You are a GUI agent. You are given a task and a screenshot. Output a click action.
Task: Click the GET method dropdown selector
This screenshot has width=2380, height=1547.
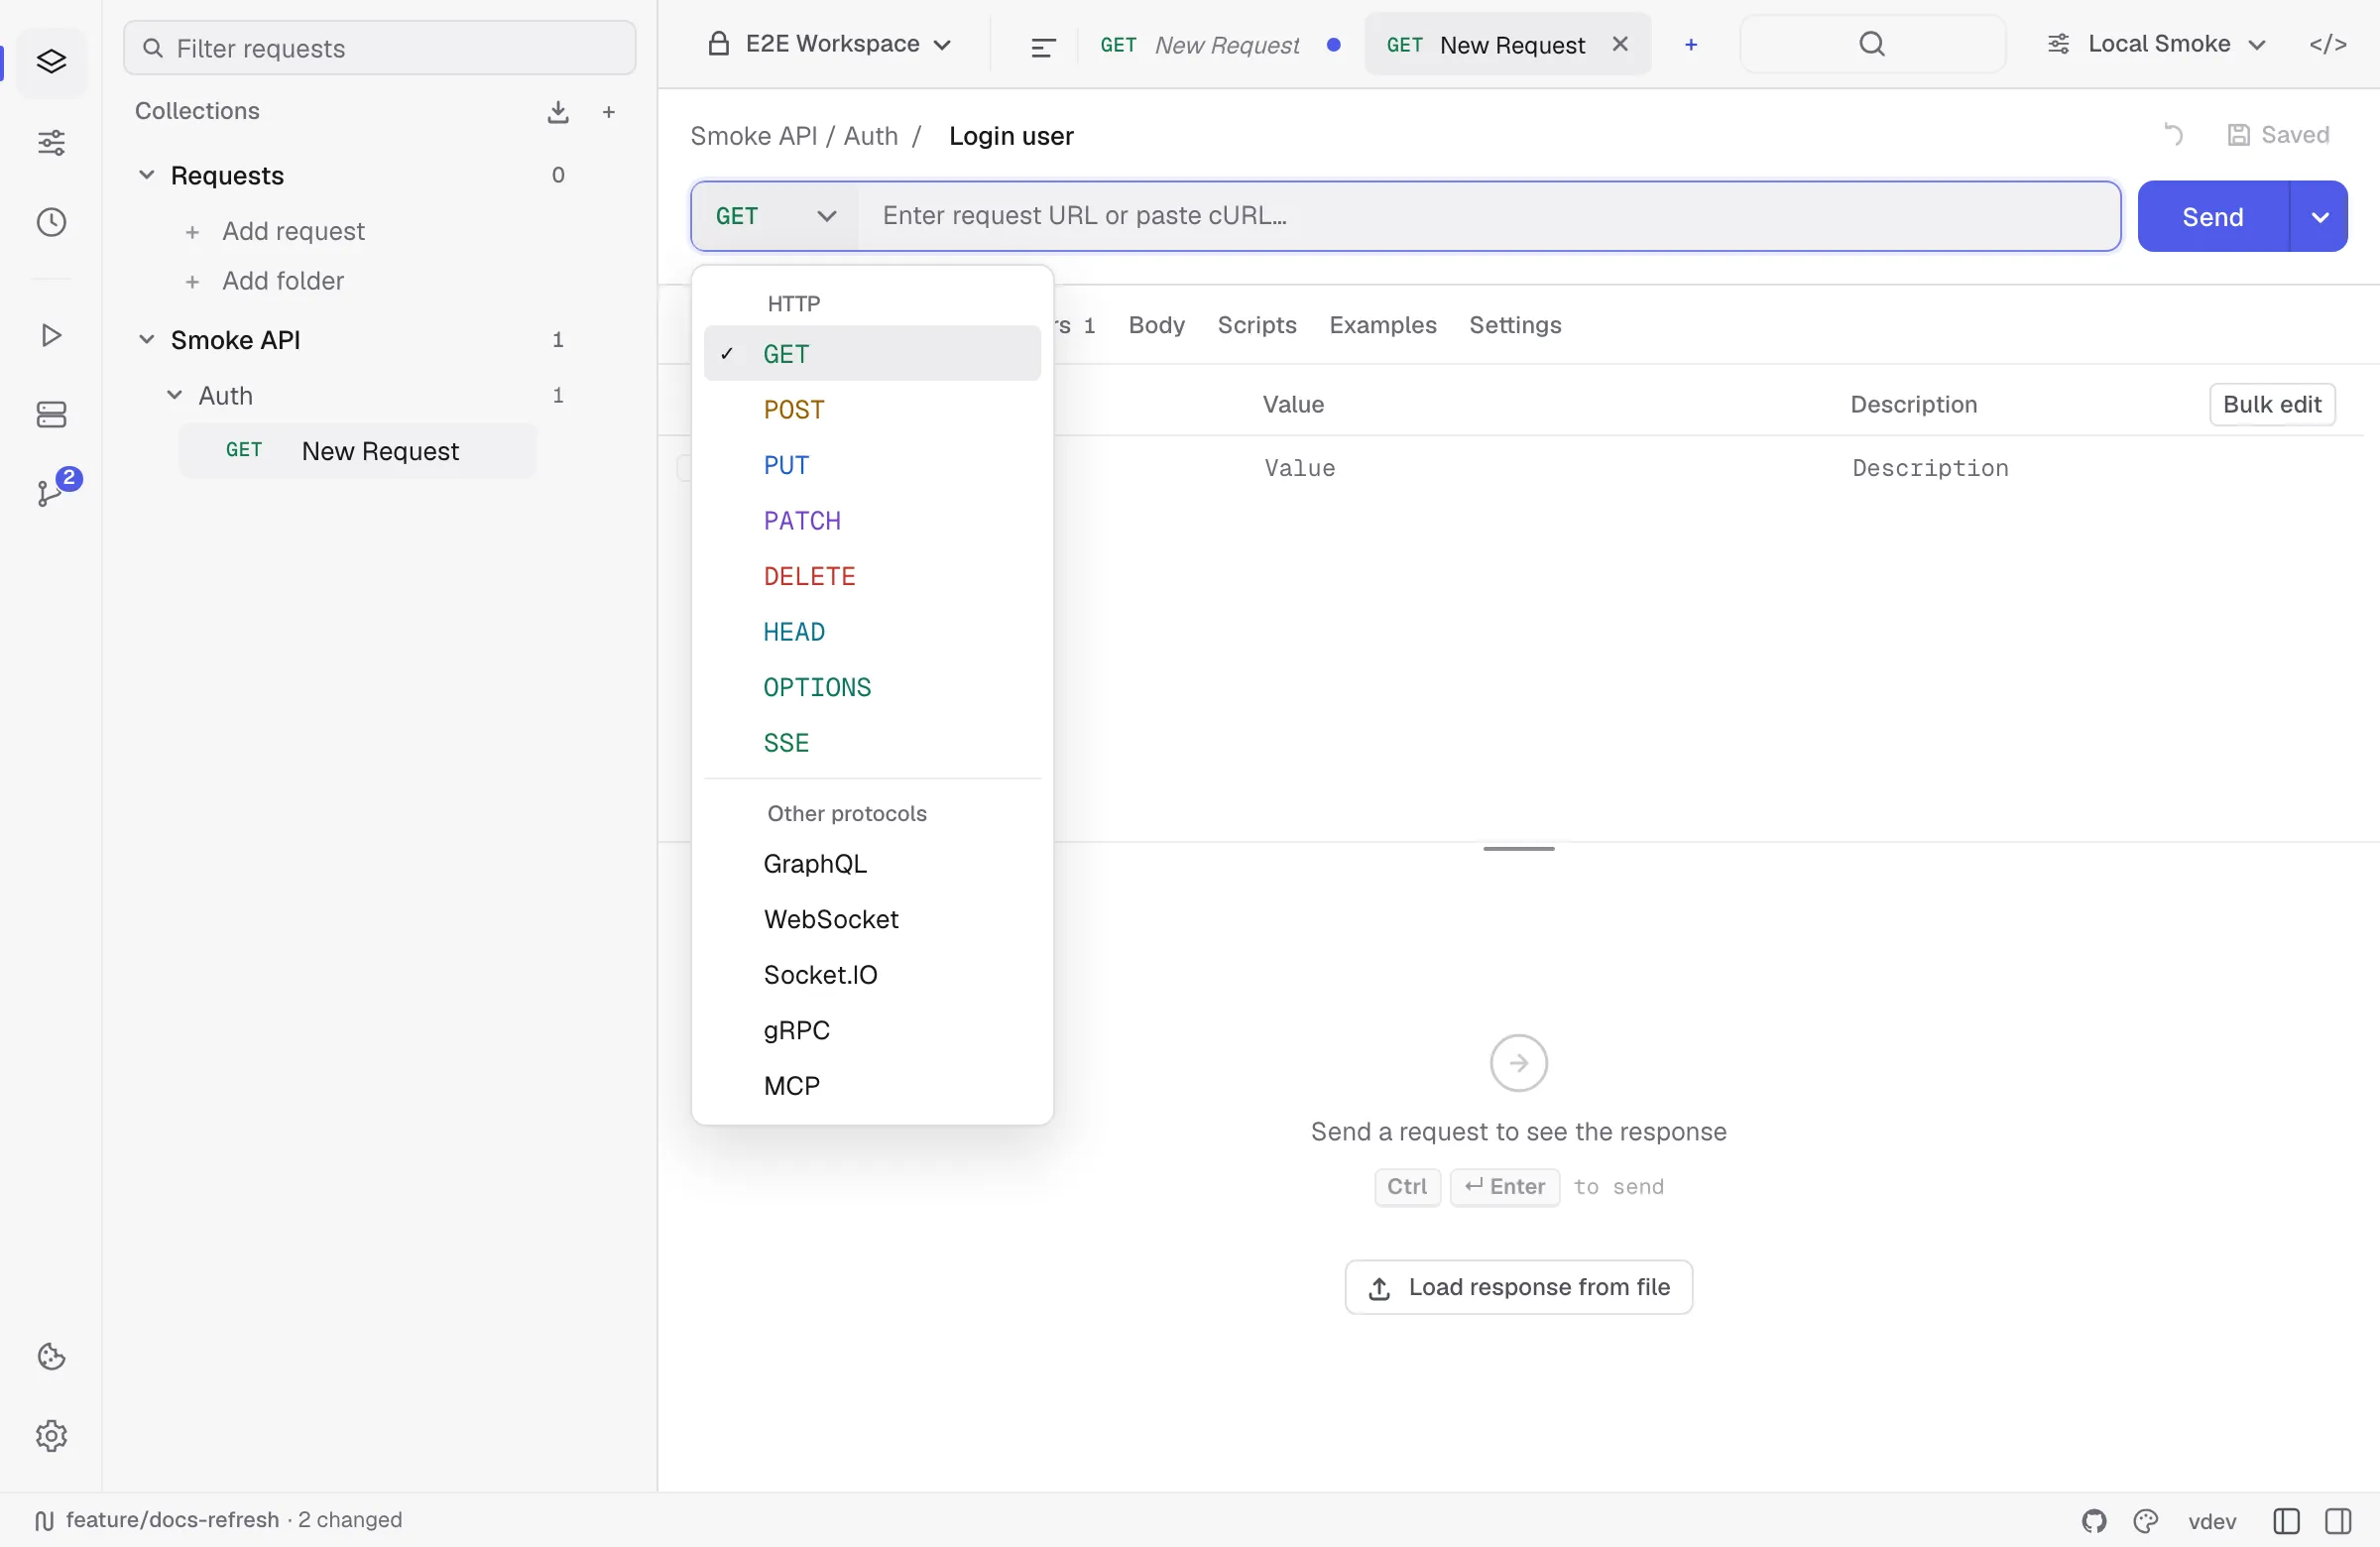[x=776, y=216]
